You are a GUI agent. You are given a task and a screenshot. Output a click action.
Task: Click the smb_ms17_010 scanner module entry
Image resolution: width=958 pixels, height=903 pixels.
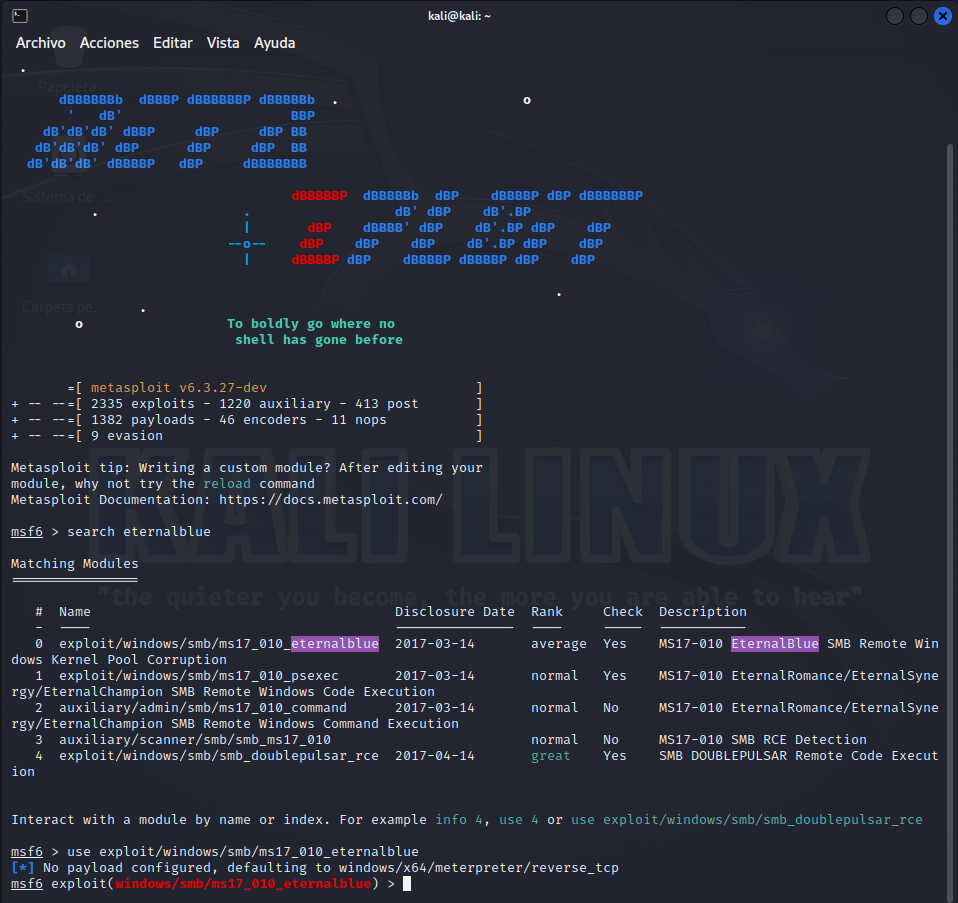click(194, 740)
